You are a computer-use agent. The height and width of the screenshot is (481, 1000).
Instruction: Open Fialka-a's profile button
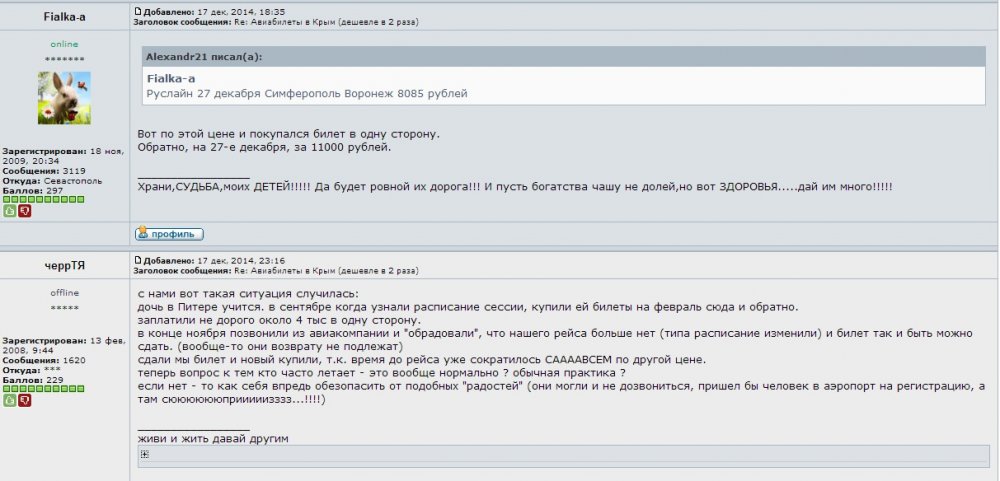coord(169,234)
